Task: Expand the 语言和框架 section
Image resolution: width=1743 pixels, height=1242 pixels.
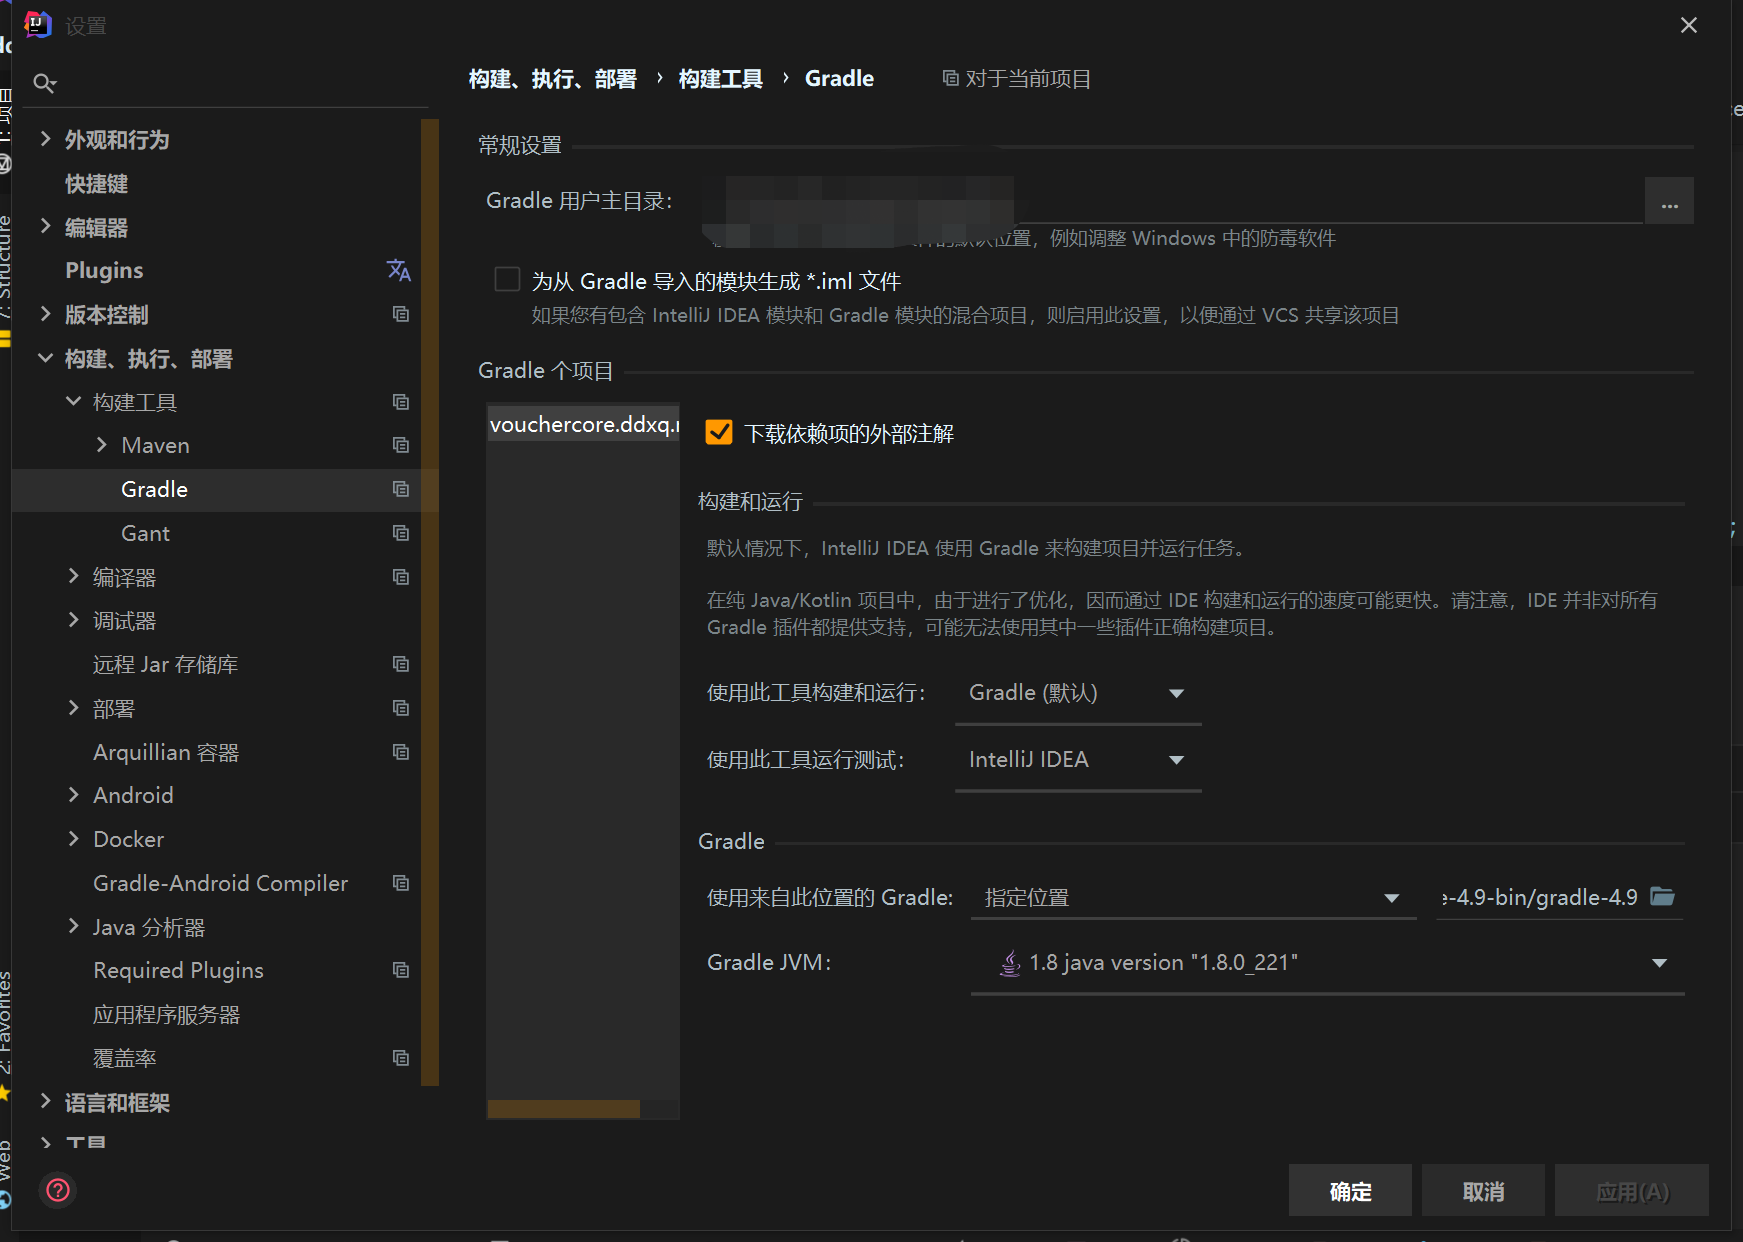Action: coord(45,1102)
